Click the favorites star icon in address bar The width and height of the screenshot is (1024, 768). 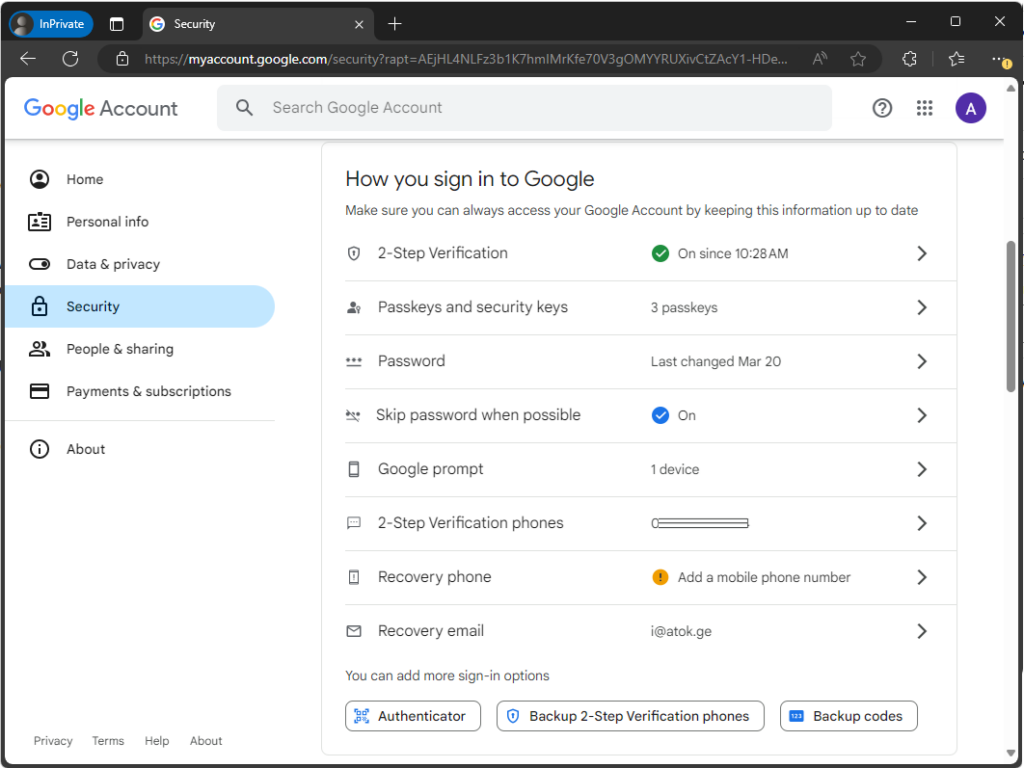(859, 59)
